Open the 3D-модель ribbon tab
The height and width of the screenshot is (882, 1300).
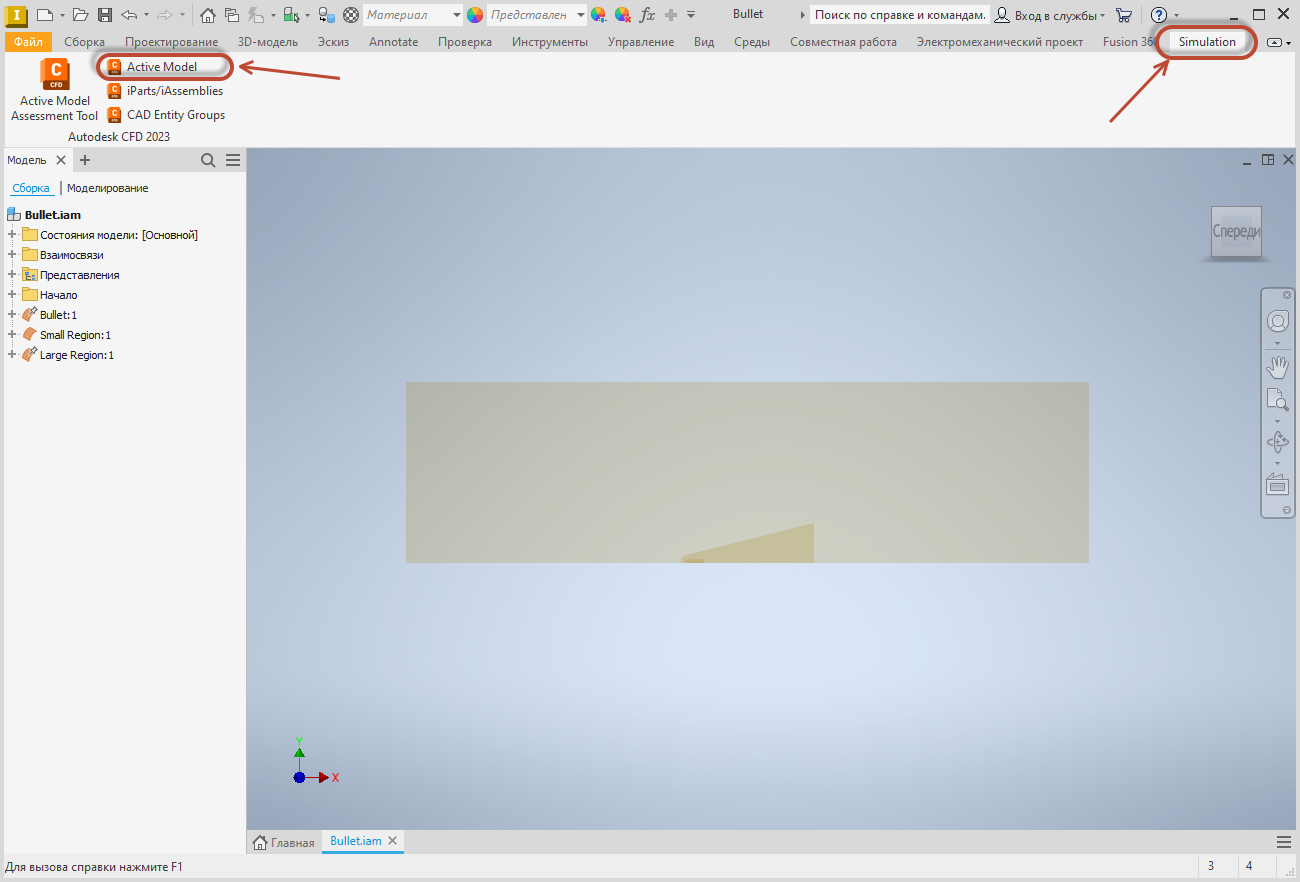[x=268, y=42]
